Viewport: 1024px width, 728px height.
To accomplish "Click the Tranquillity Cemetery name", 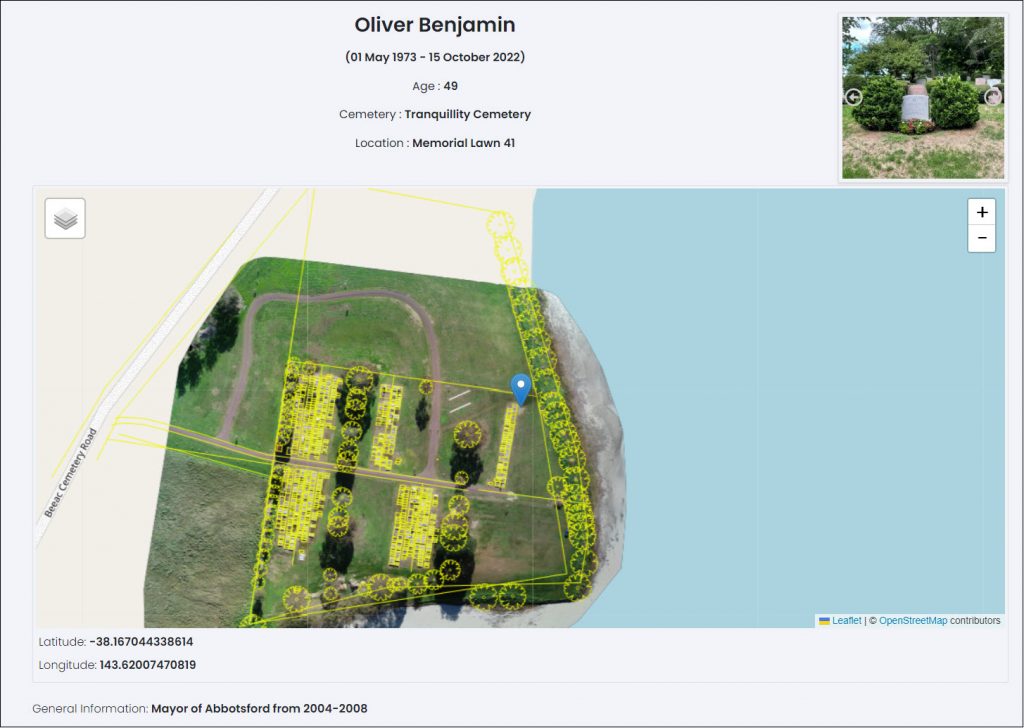I will (468, 114).
